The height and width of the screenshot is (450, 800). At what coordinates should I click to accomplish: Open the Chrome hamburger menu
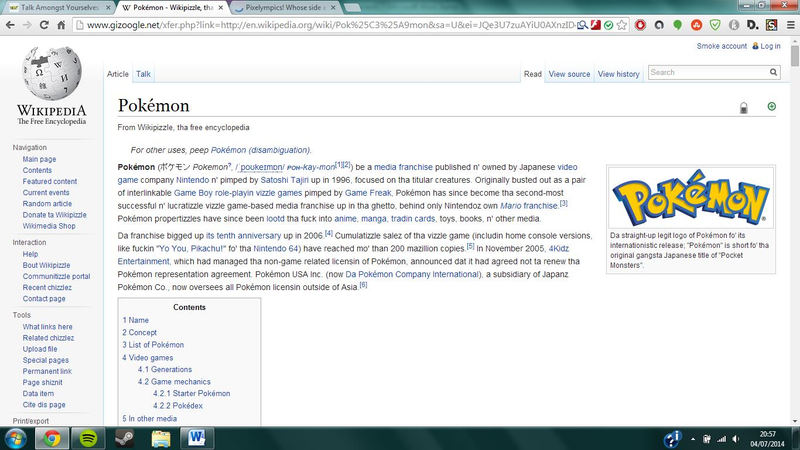[x=790, y=25]
